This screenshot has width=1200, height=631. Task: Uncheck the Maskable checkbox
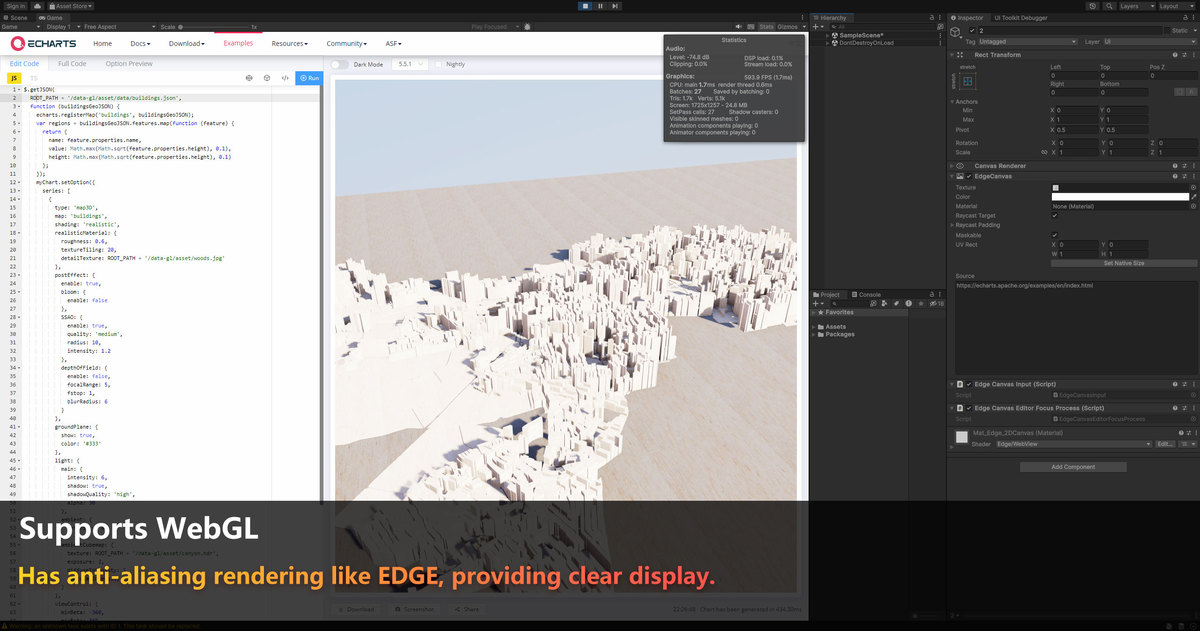tap(1055, 235)
